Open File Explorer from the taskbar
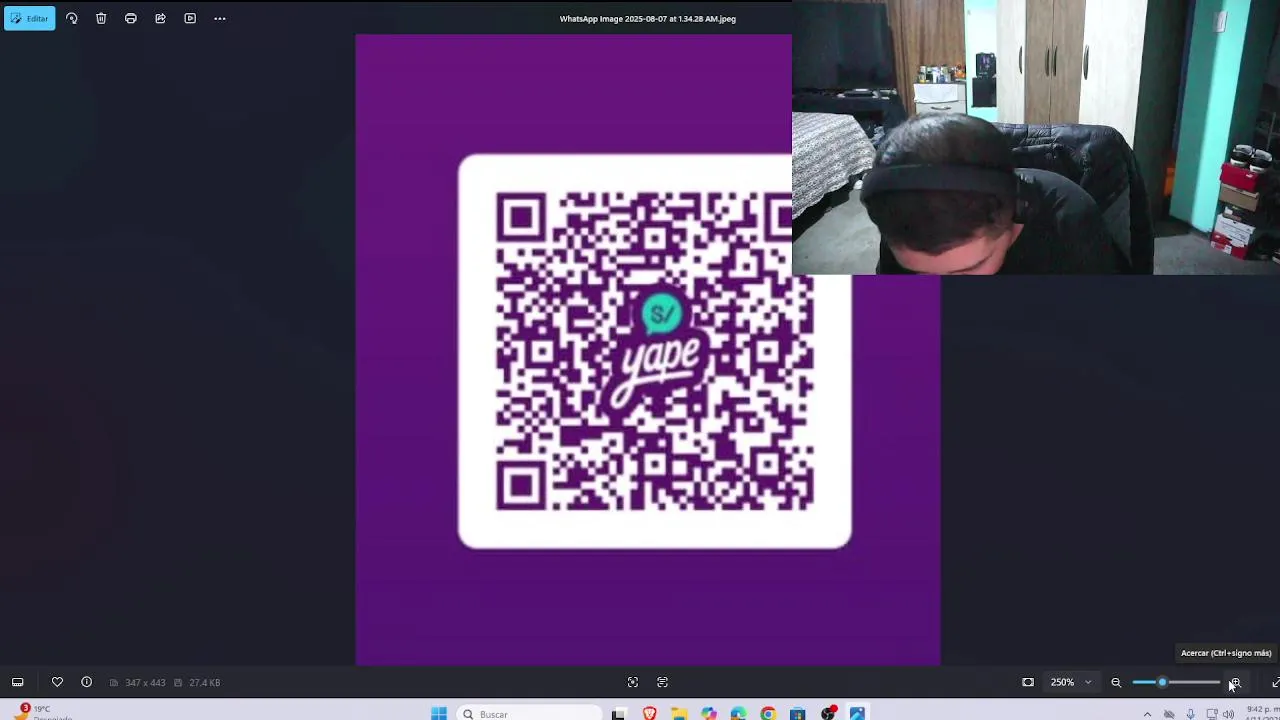1280x720 pixels. point(679,713)
